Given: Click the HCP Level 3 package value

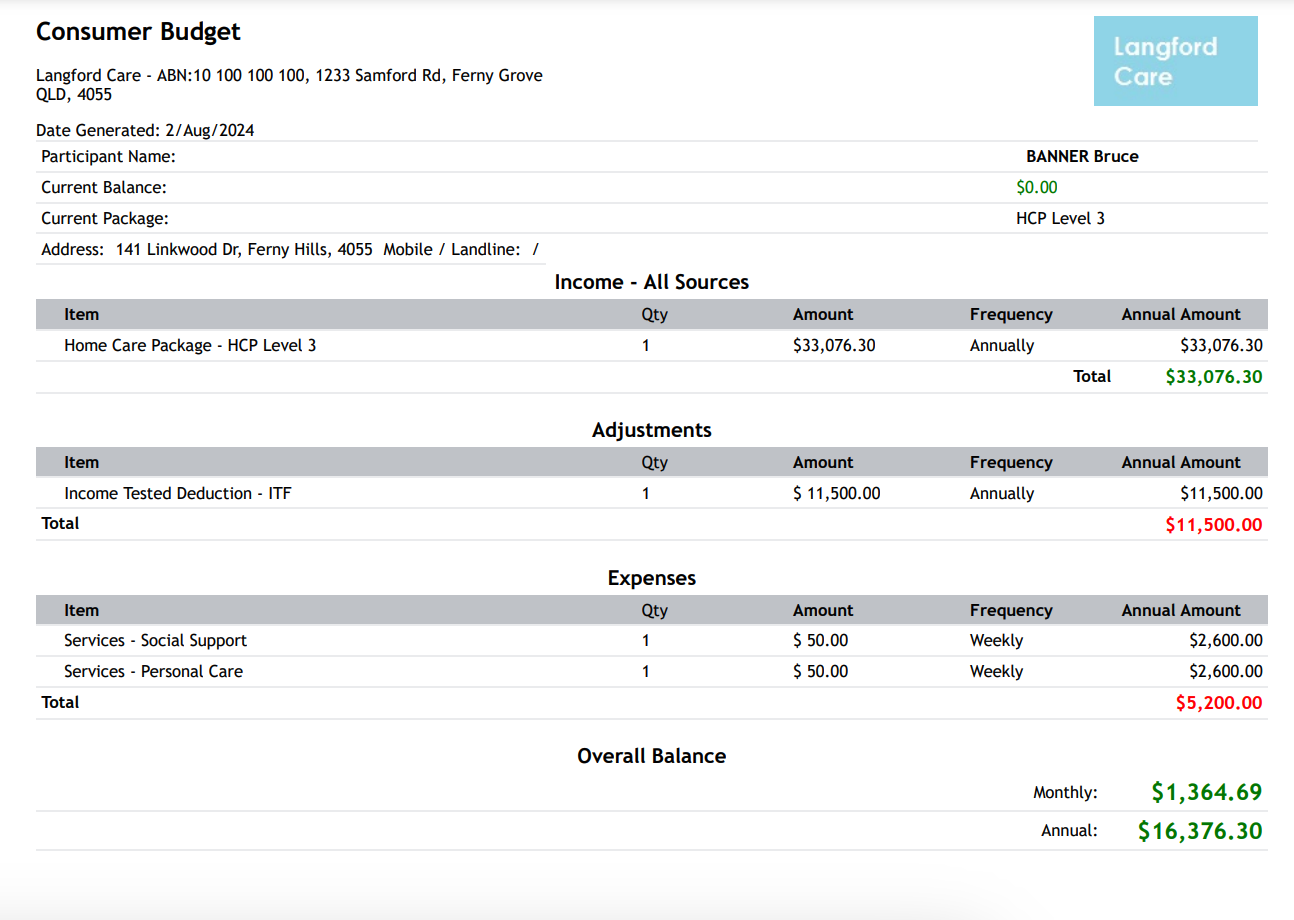Looking at the screenshot, I should pyautogui.click(x=1060, y=218).
